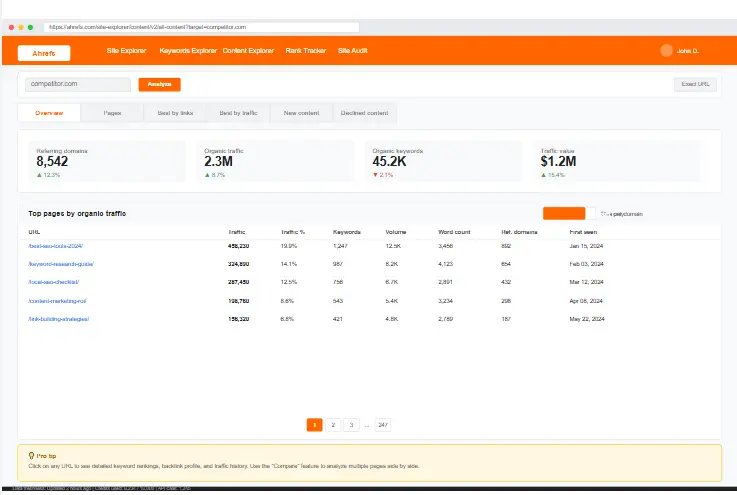This screenshot has height=495, width=737.
Task: Open John D. user avatar
Action: (666, 51)
